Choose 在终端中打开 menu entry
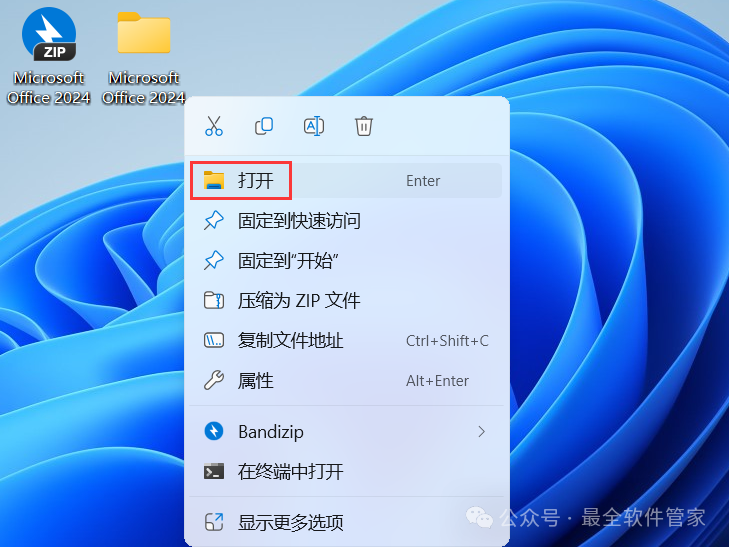The height and width of the screenshot is (547, 729). 346,472
